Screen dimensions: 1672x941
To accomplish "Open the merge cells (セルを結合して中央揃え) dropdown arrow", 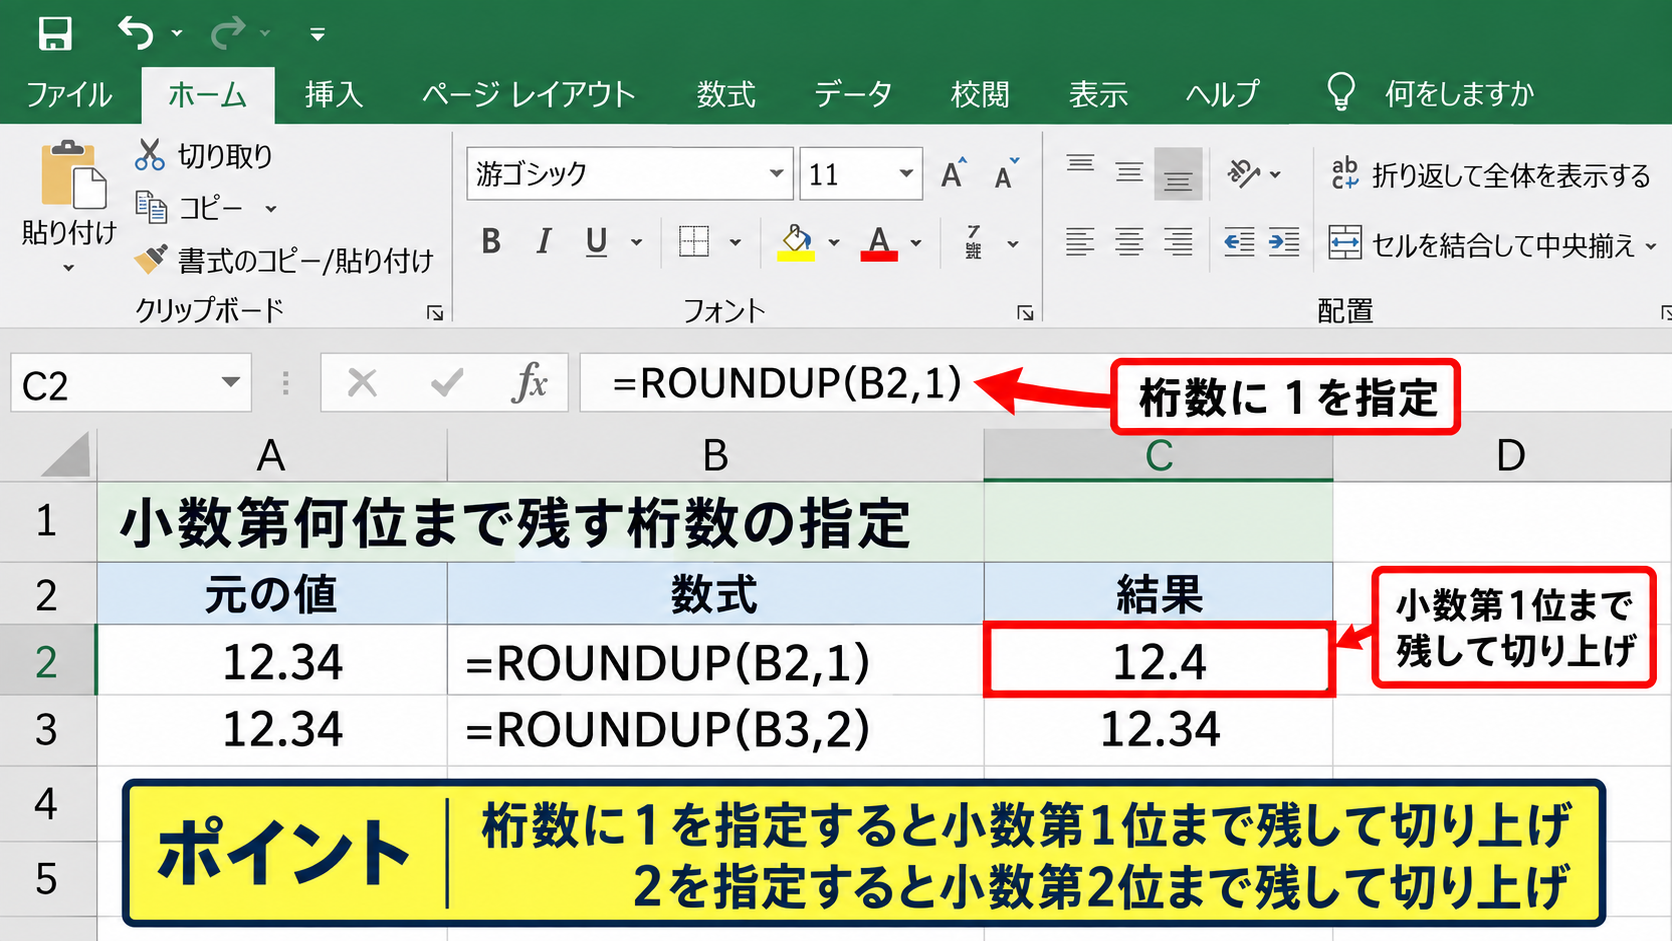I will pyautogui.click(x=1651, y=245).
